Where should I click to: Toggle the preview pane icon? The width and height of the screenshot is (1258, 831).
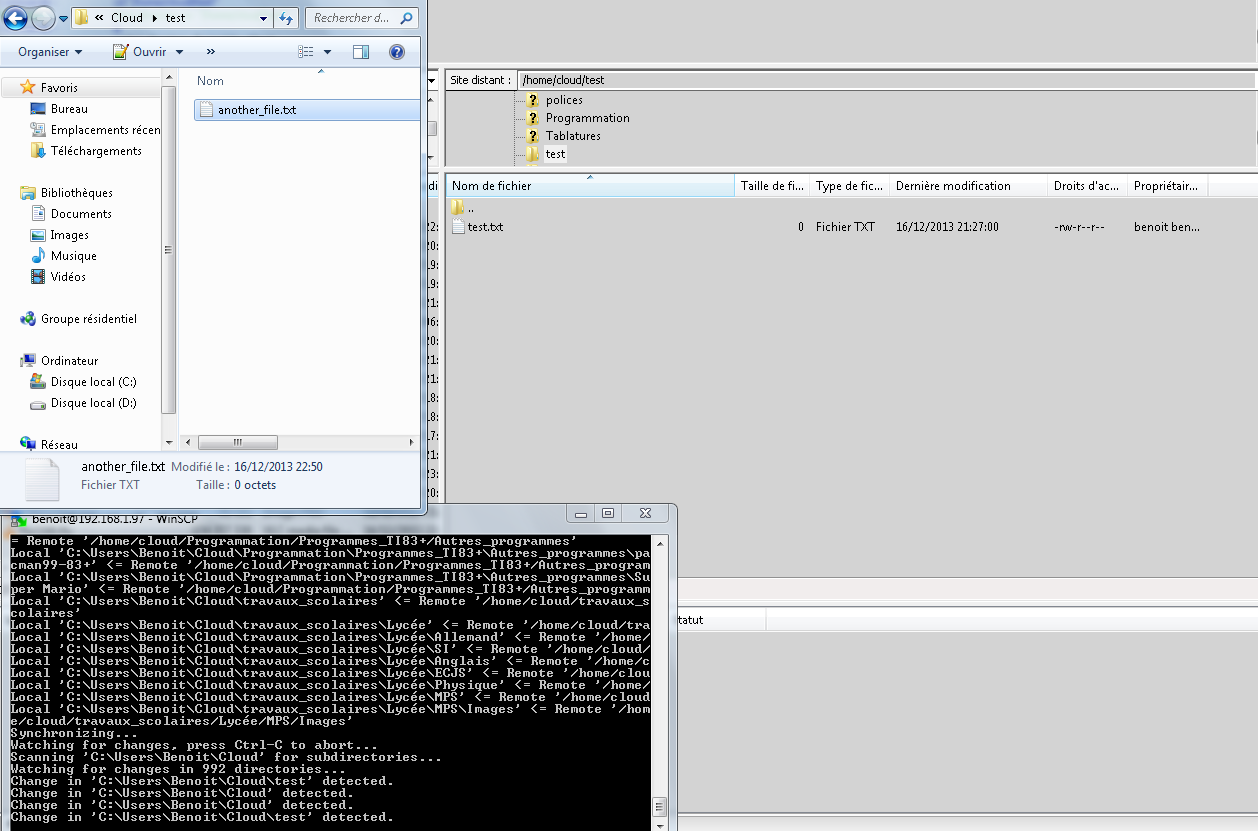(x=361, y=52)
